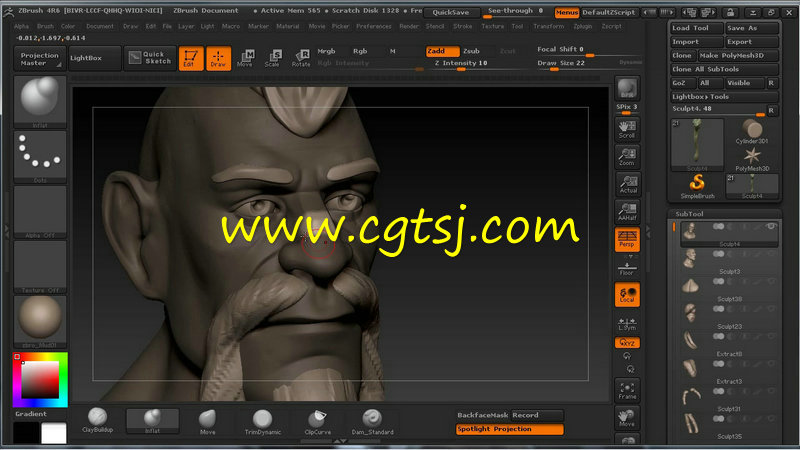The width and height of the screenshot is (800, 450).
Task: Open the Brush menu
Action: point(45,26)
